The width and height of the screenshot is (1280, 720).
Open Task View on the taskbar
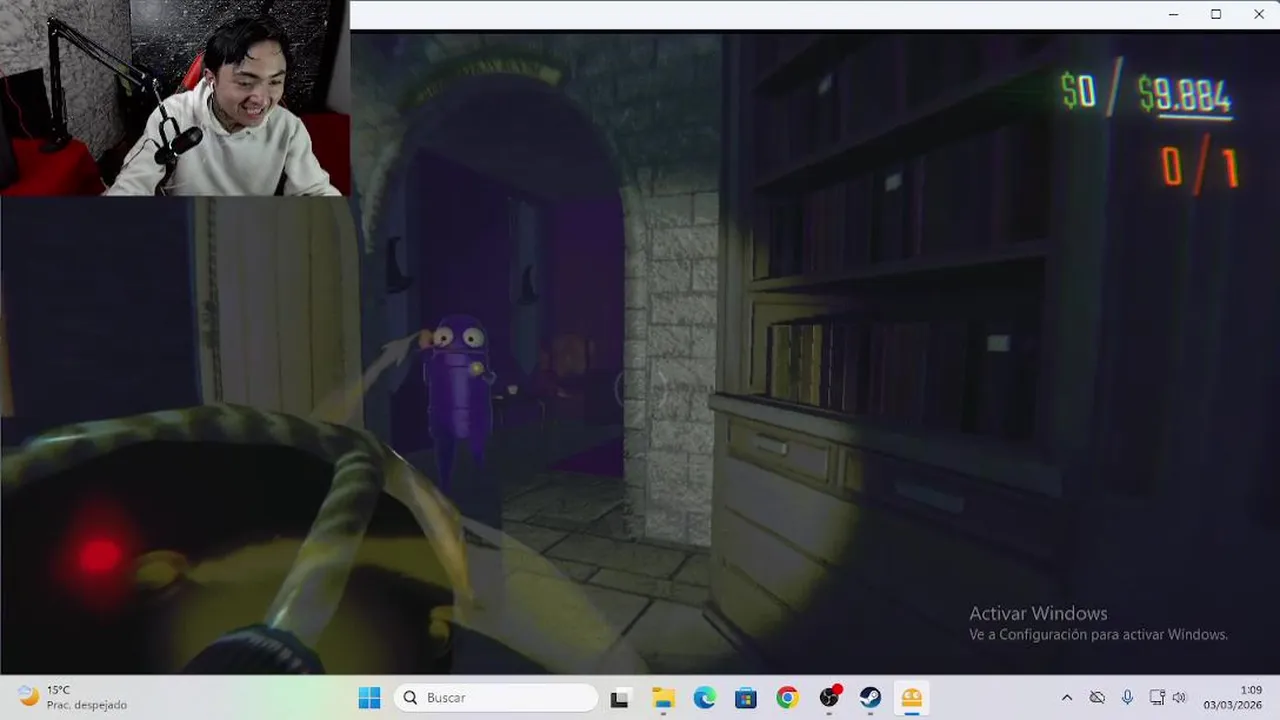pyautogui.click(x=620, y=698)
